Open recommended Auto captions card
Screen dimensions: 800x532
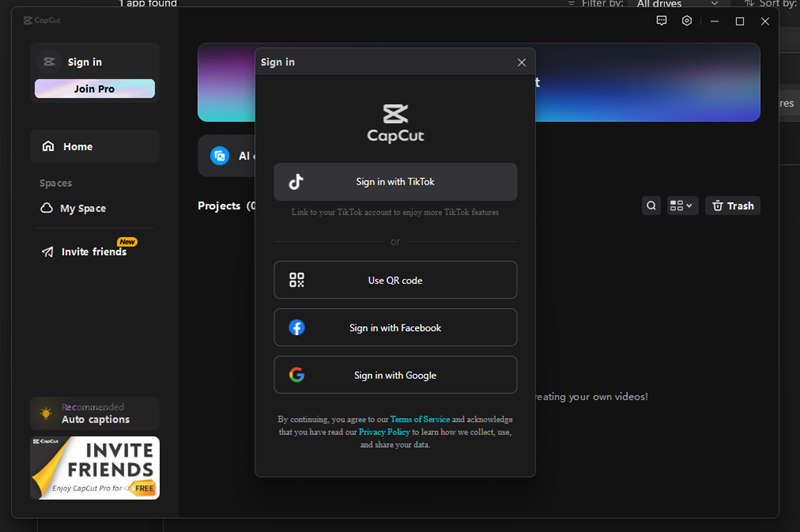click(x=94, y=413)
